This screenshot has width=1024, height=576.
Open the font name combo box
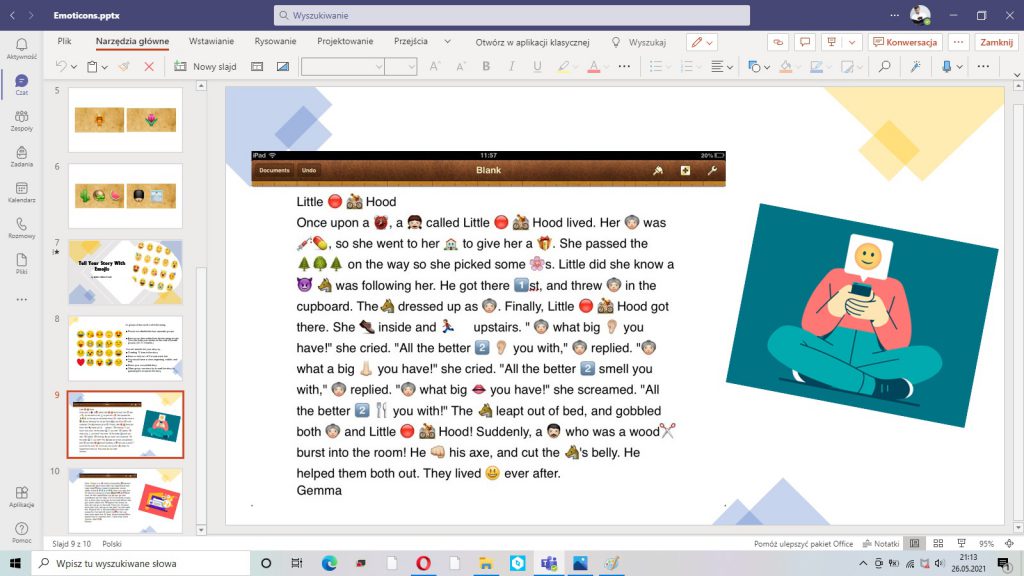(x=342, y=66)
